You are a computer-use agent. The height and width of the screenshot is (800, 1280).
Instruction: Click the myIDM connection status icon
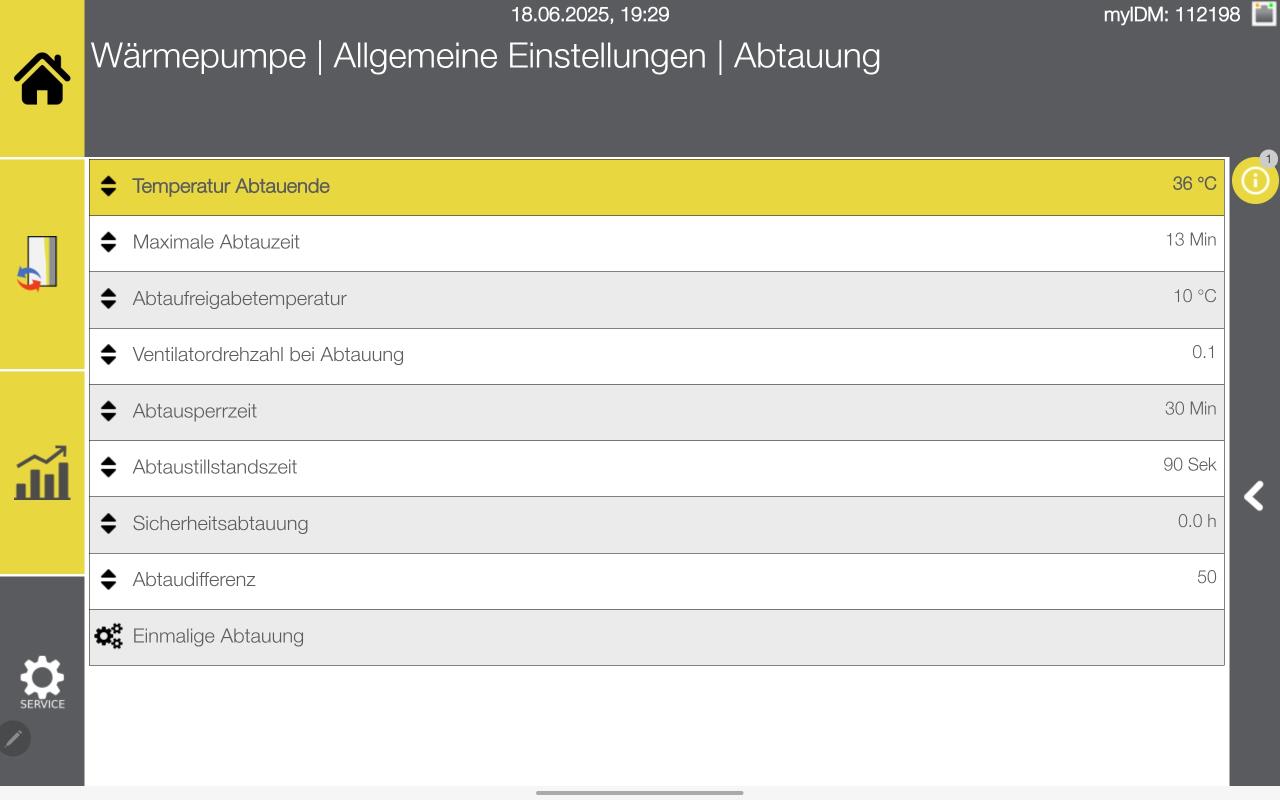[x=1263, y=14]
